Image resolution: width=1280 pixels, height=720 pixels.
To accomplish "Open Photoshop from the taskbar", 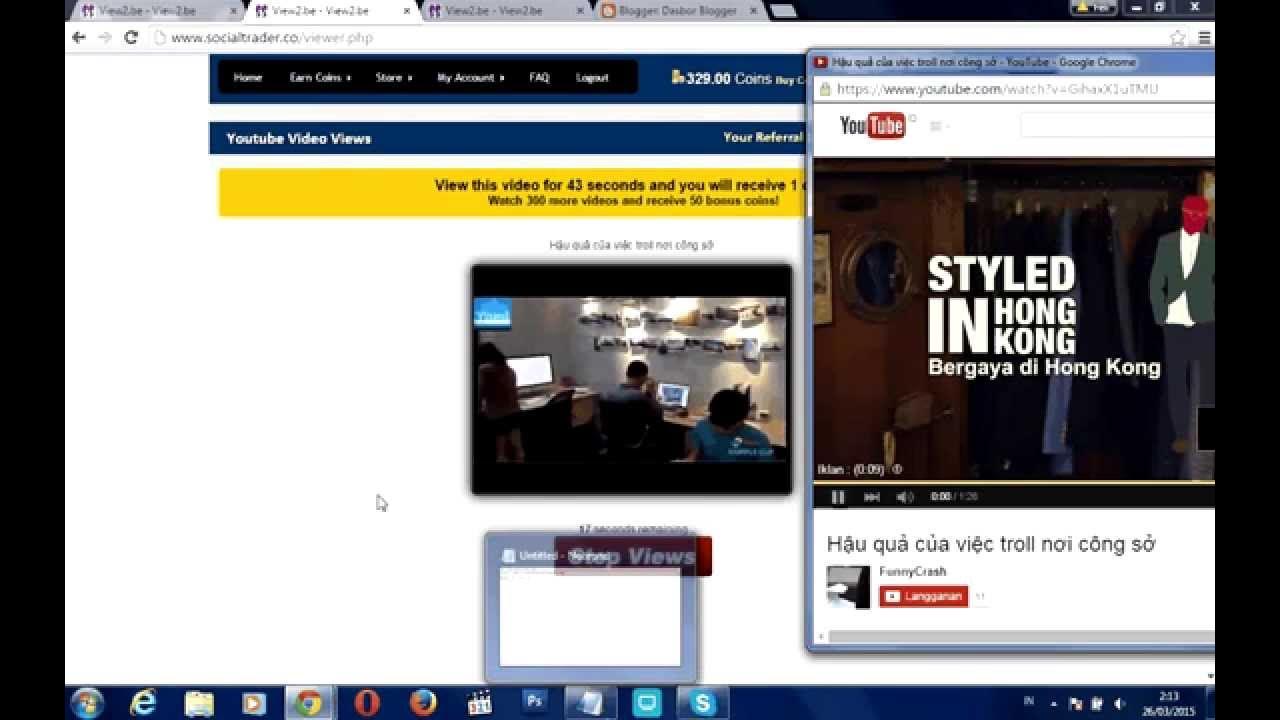I will click(535, 703).
